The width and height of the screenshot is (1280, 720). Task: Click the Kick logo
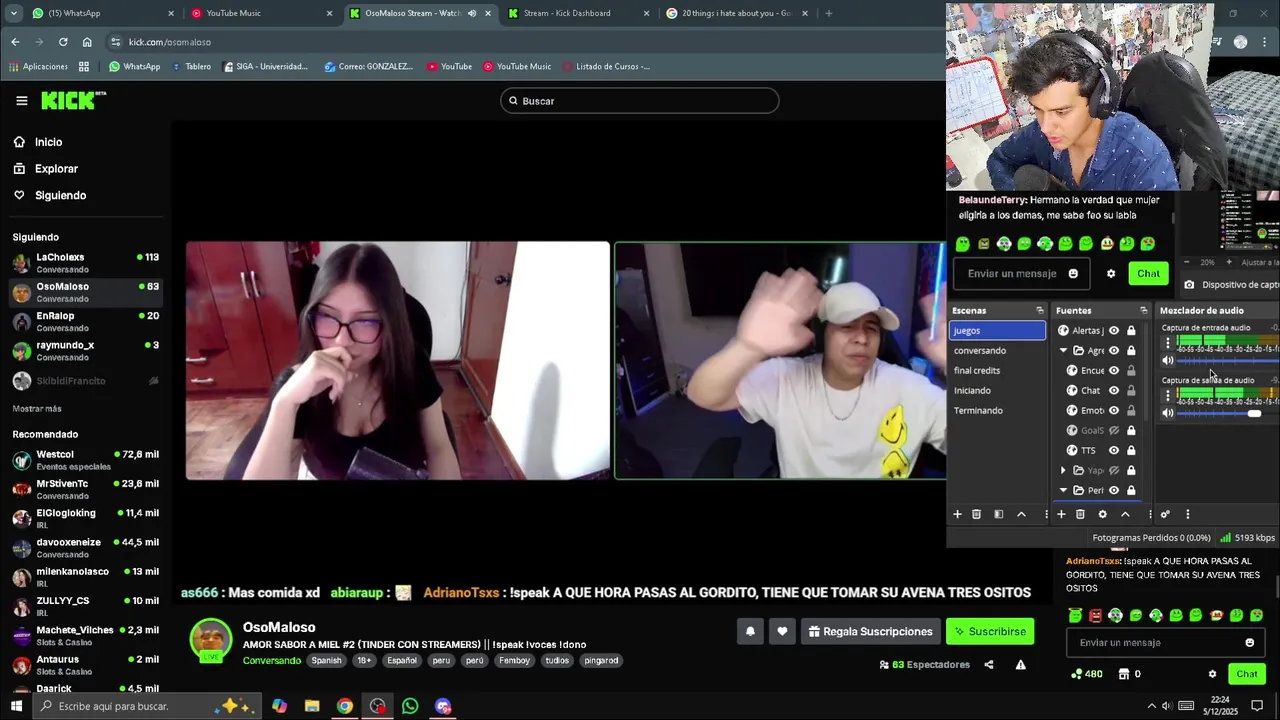tap(73, 100)
